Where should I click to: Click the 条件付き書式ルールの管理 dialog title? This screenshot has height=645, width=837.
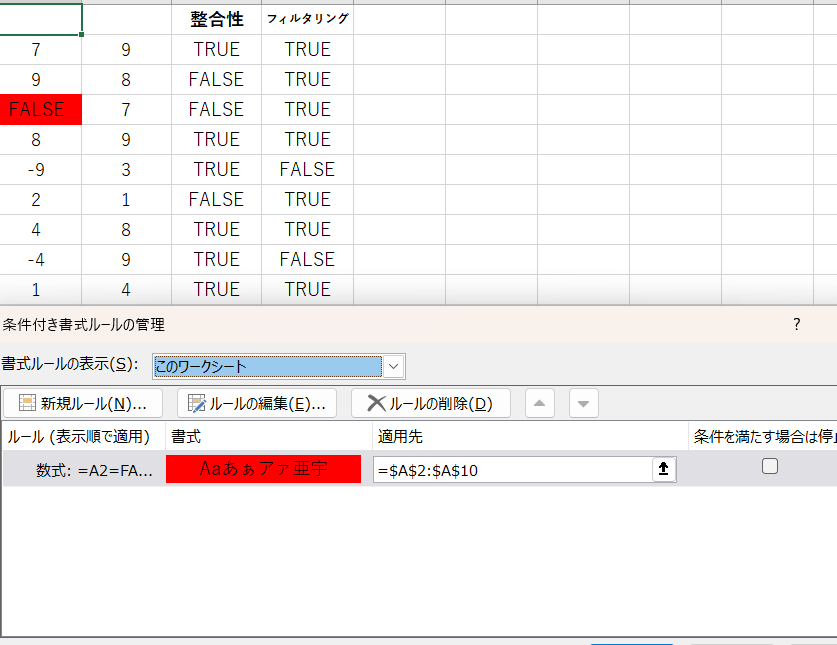tap(83, 325)
